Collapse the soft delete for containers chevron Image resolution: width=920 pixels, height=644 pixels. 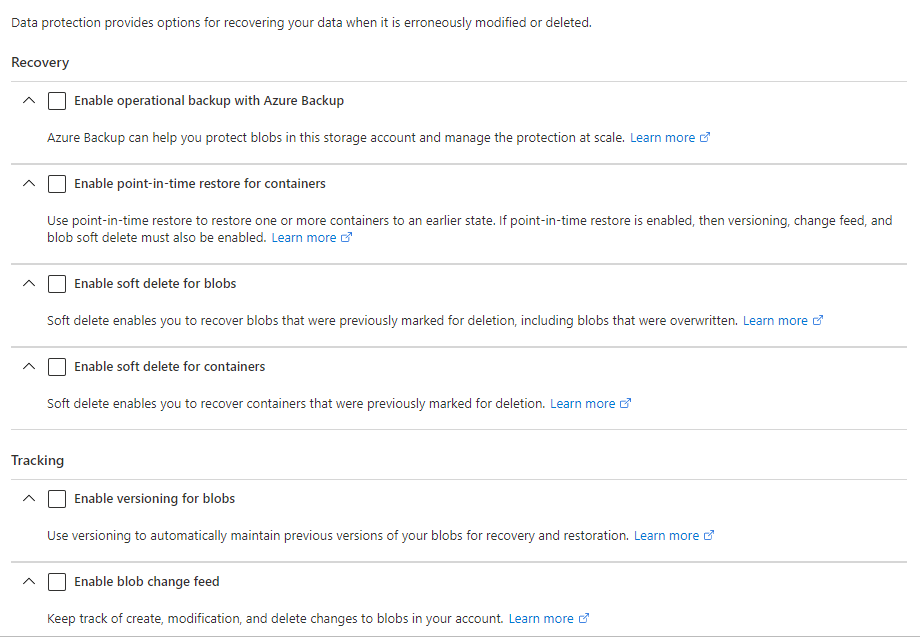coord(28,367)
